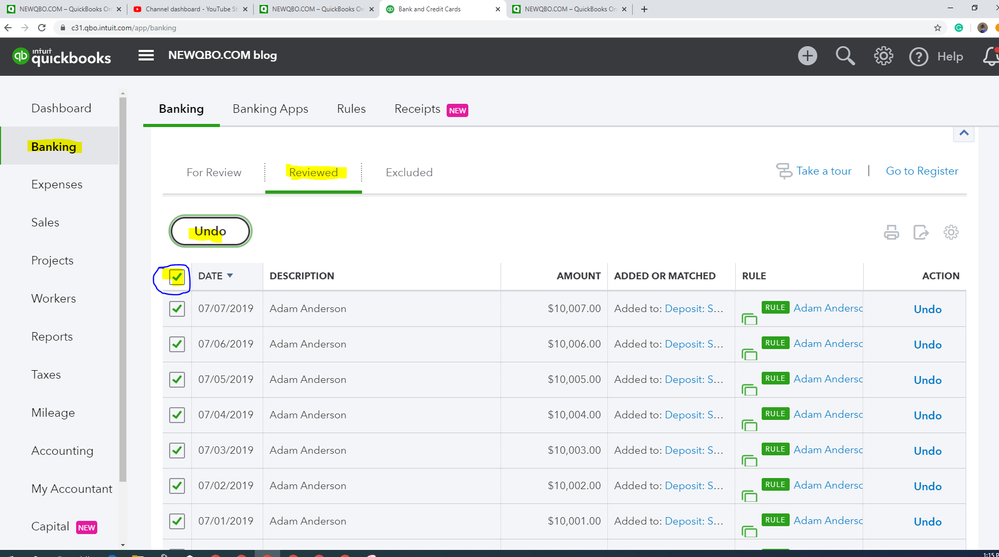Image resolution: width=999 pixels, height=557 pixels.
Task: Open Adam Anderson rule link, 07/05/2019 row
Action: pyautogui.click(x=828, y=379)
